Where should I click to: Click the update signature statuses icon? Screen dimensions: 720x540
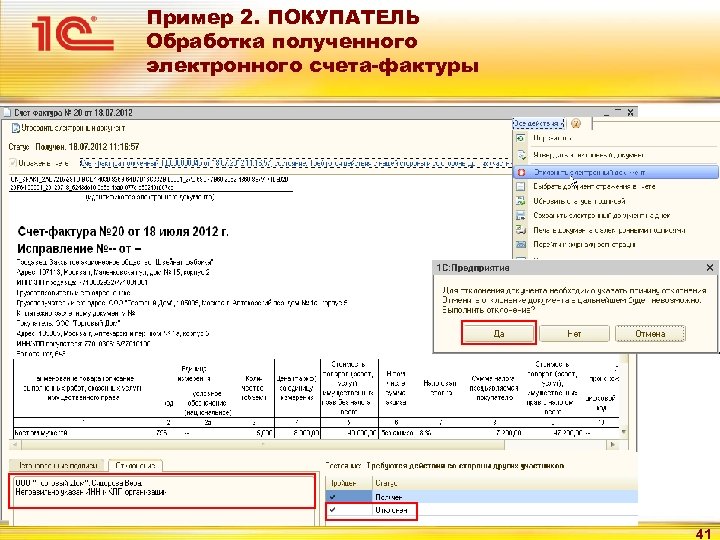click(x=521, y=201)
